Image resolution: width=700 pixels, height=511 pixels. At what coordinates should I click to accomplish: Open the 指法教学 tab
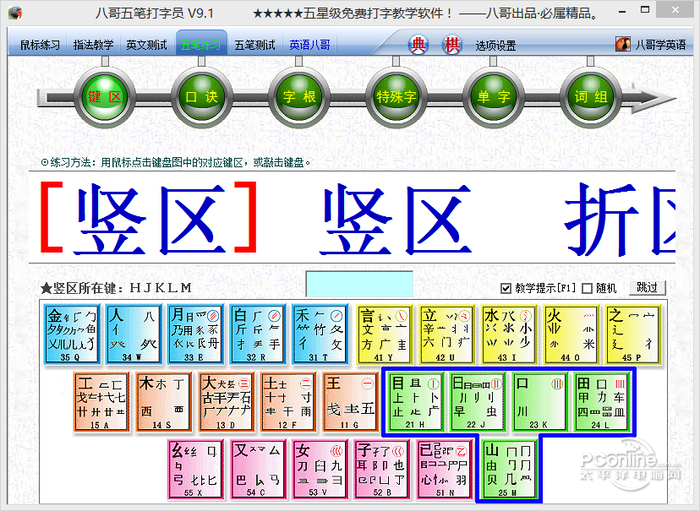[93, 45]
